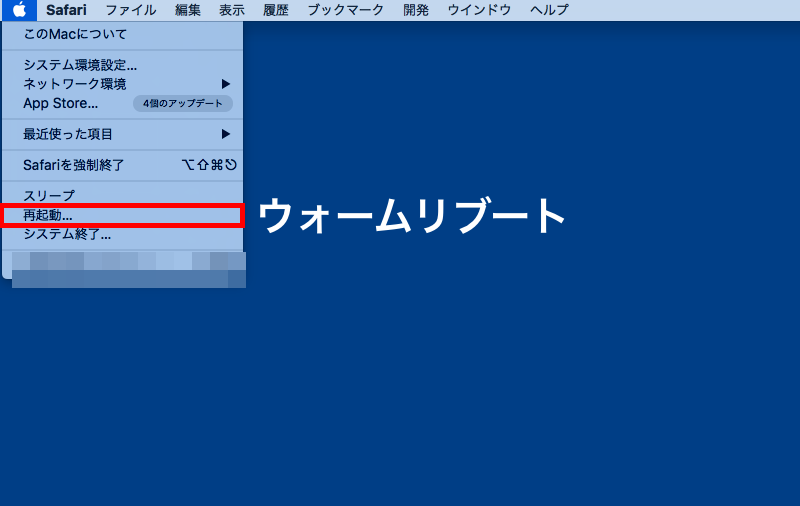Open the Safari application menu
Screen dimensions: 800x506
(66, 10)
